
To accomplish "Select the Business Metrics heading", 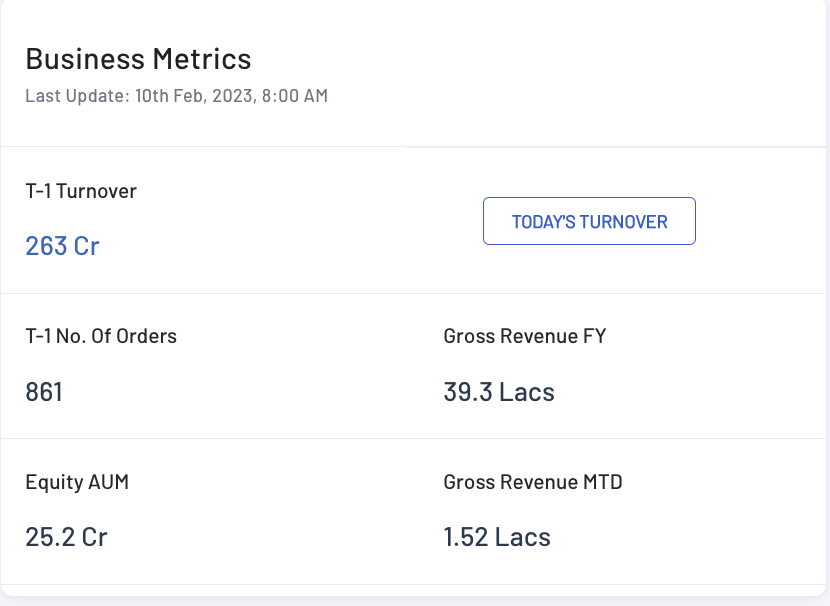I will point(138,59).
